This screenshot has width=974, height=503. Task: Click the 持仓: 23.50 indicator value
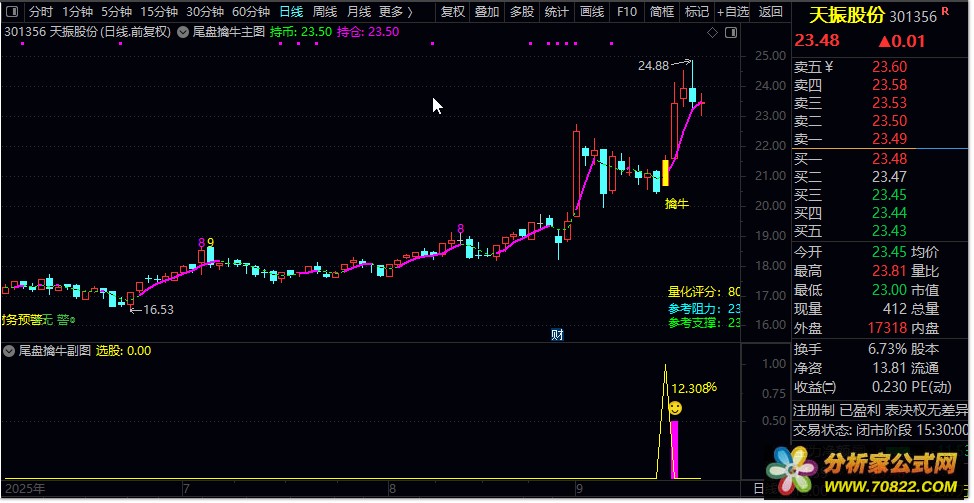tap(368, 32)
